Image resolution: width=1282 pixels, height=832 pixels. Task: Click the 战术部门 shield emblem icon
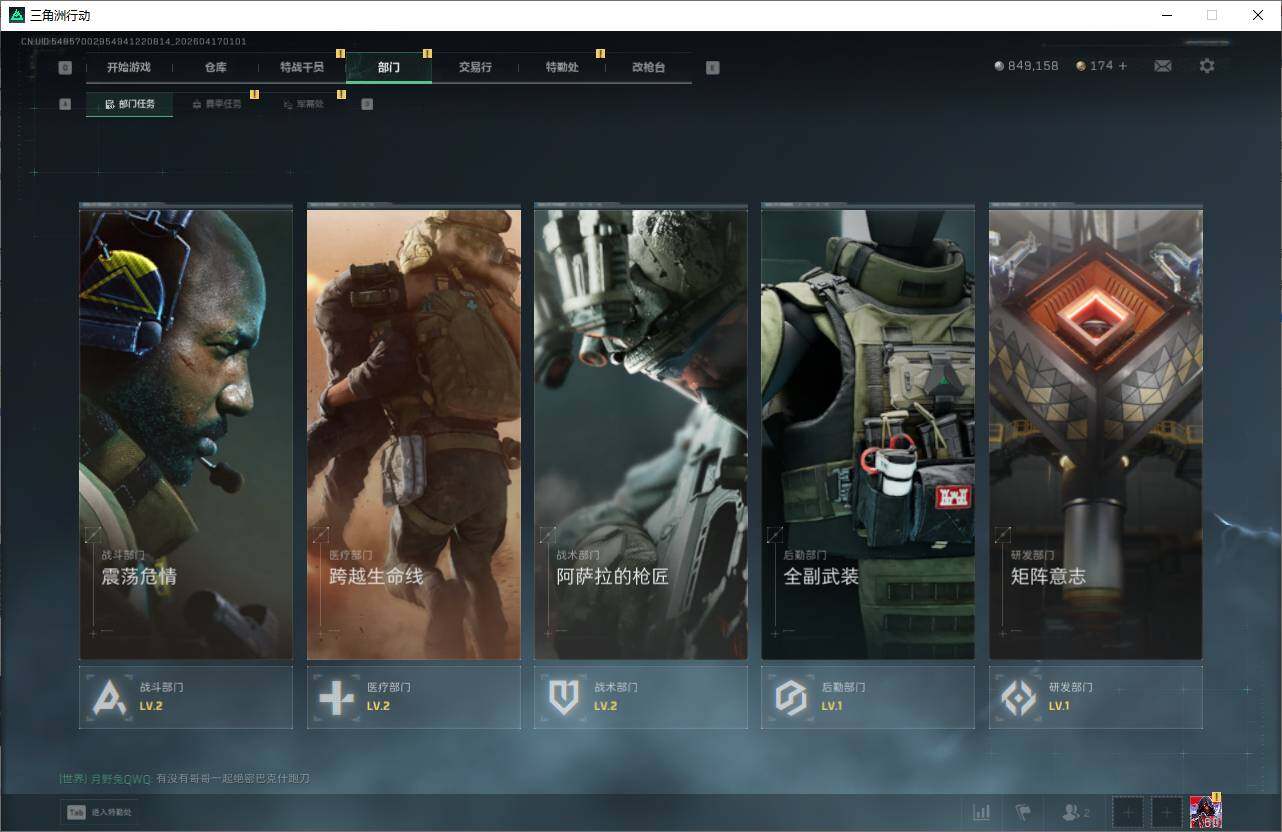(564, 697)
